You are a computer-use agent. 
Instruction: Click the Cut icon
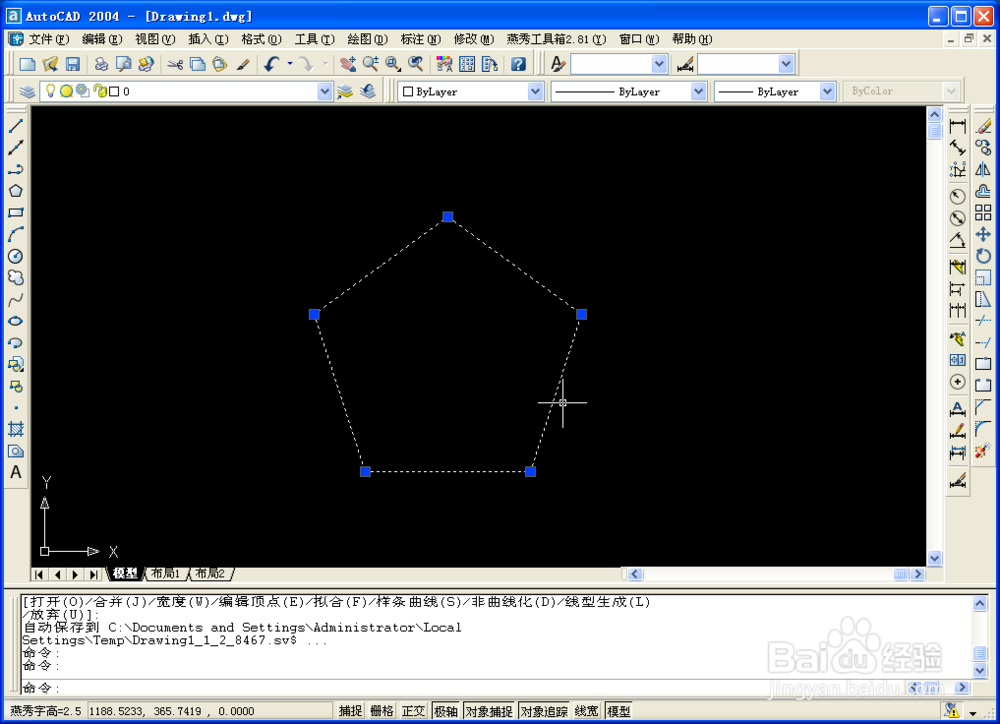pyautogui.click(x=175, y=64)
